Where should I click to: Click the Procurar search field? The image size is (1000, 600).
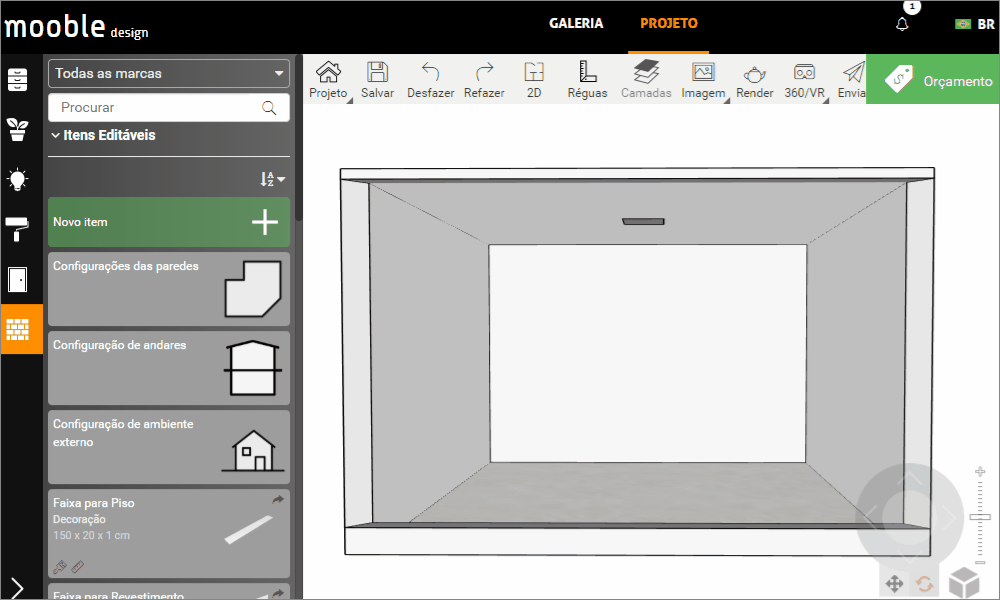[x=169, y=108]
